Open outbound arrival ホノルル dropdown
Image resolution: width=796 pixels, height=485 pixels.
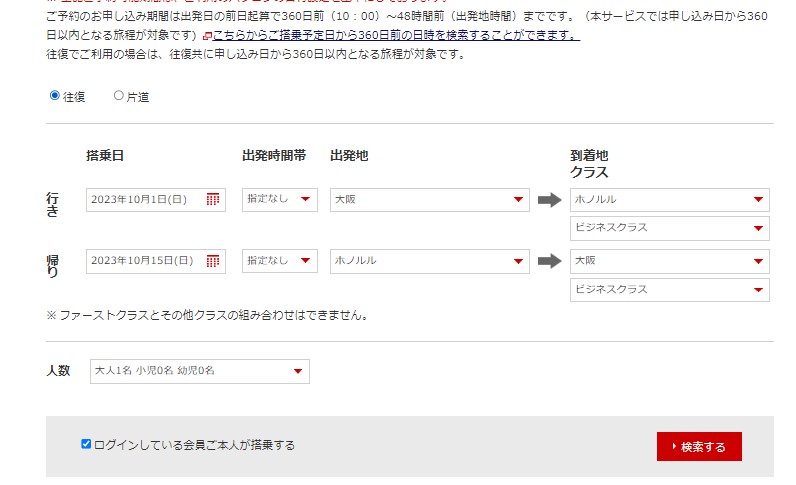pos(670,200)
